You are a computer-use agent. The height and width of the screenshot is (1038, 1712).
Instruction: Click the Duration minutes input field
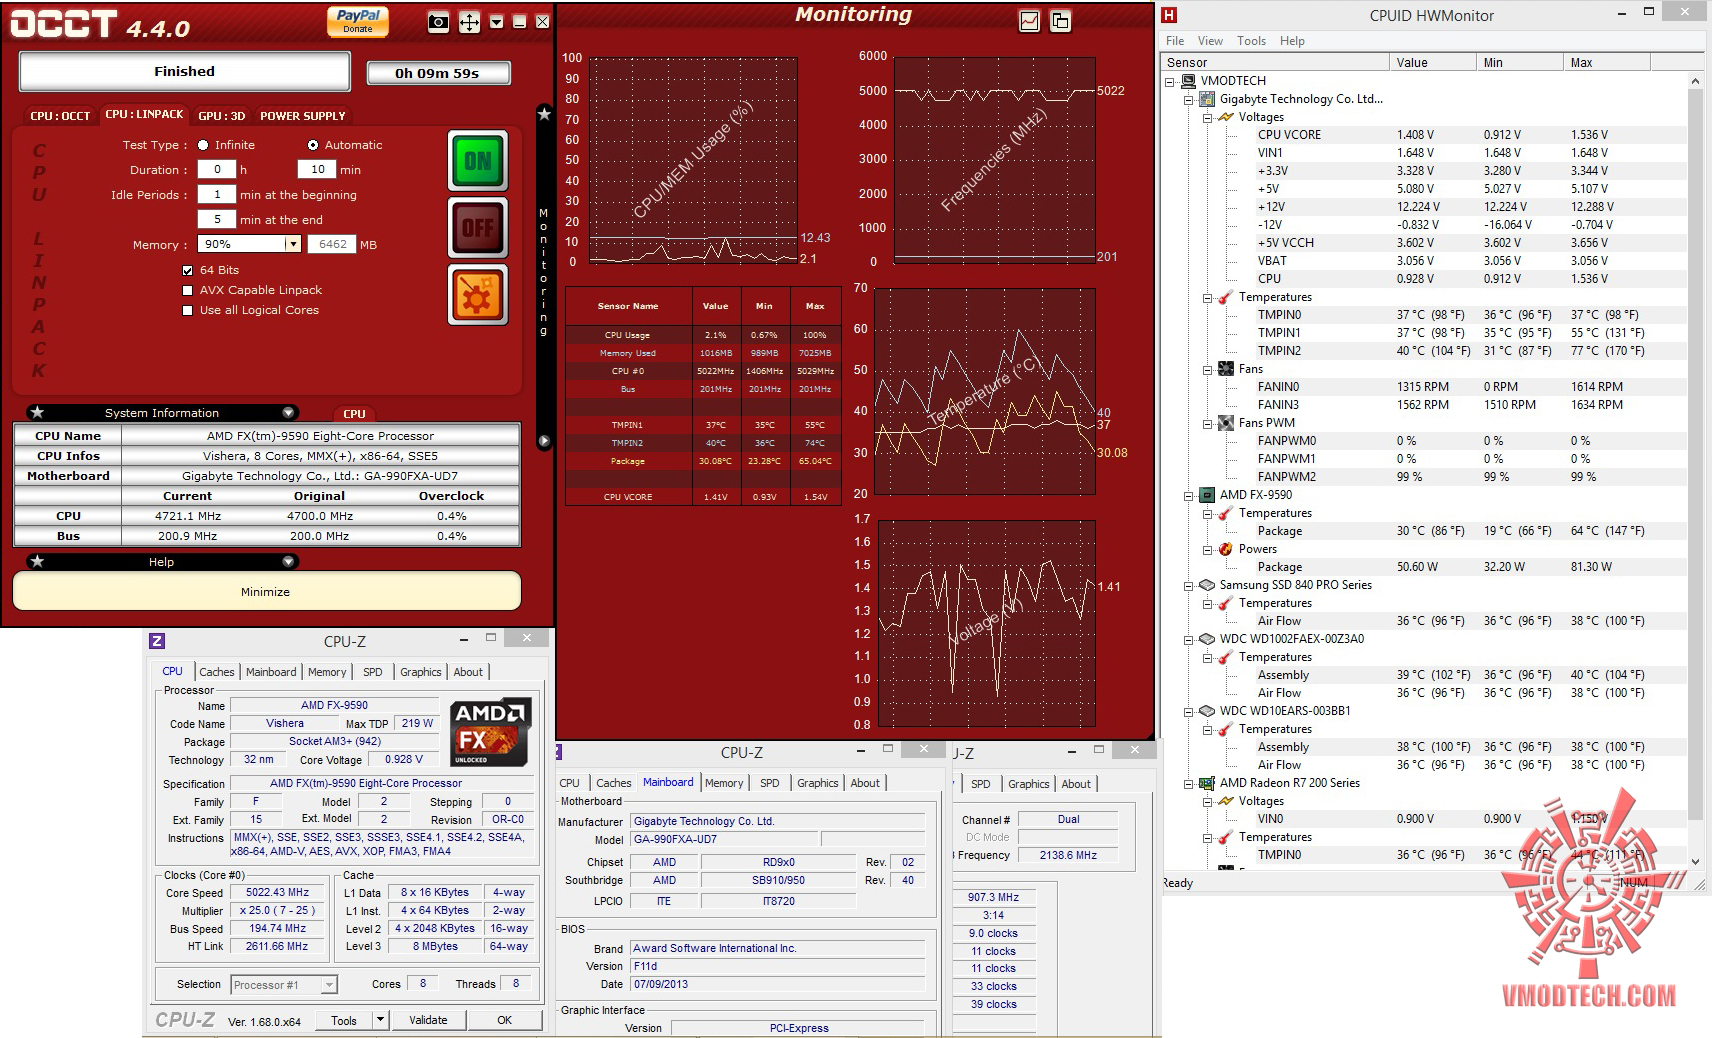pyautogui.click(x=317, y=170)
